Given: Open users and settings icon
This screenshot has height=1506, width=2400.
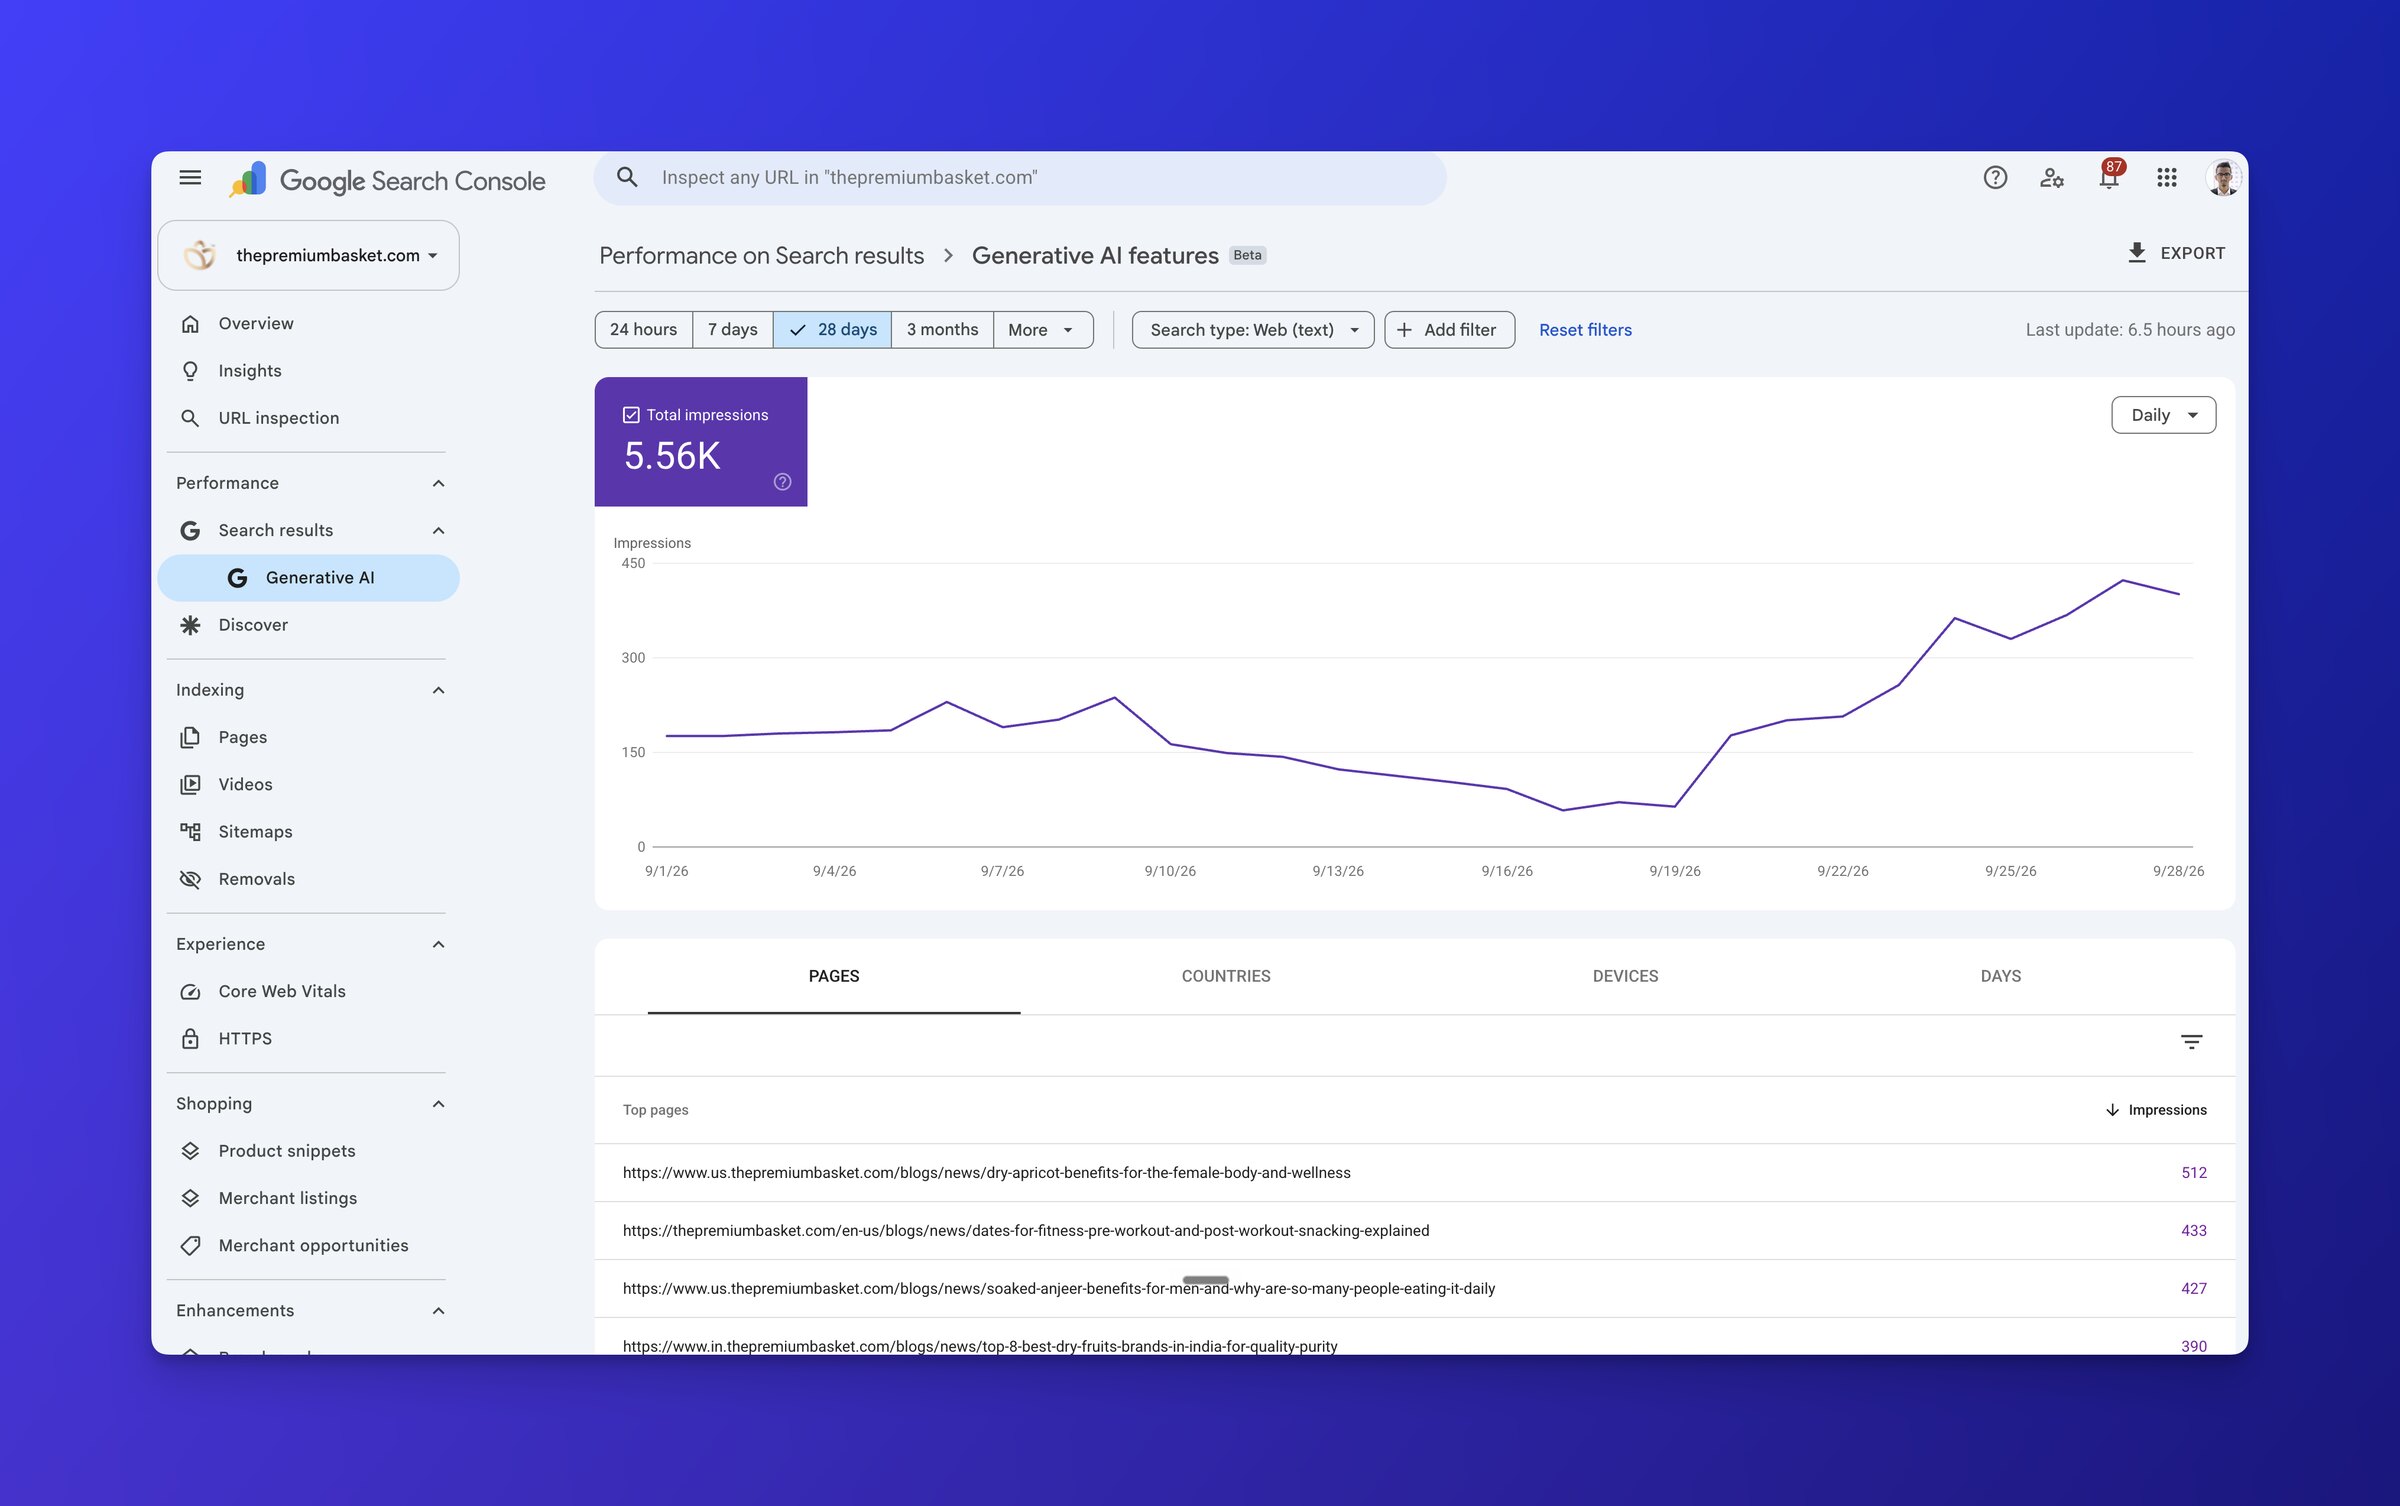Looking at the screenshot, I should [x=2052, y=178].
